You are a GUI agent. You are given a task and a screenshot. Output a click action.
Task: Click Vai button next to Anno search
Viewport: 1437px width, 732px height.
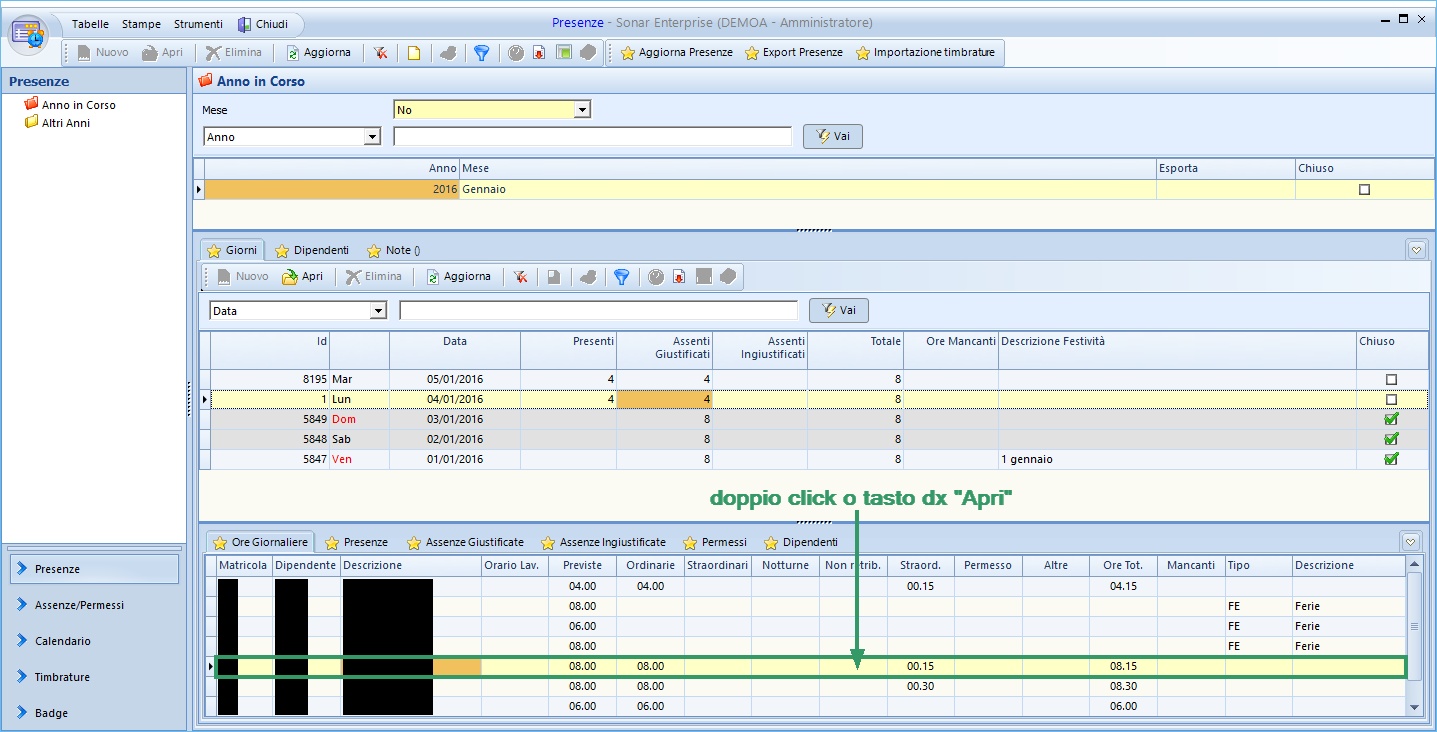832,137
